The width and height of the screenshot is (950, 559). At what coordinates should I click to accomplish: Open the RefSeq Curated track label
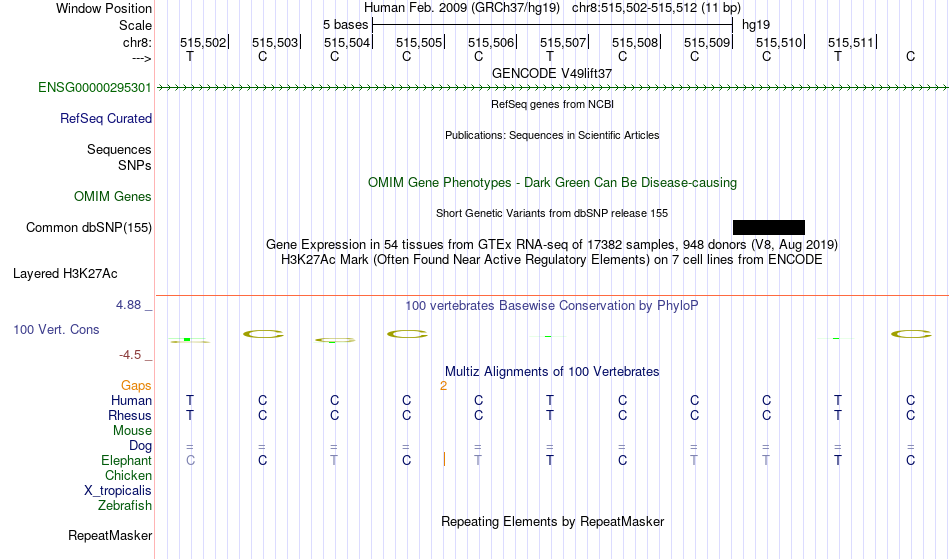(x=106, y=119)
